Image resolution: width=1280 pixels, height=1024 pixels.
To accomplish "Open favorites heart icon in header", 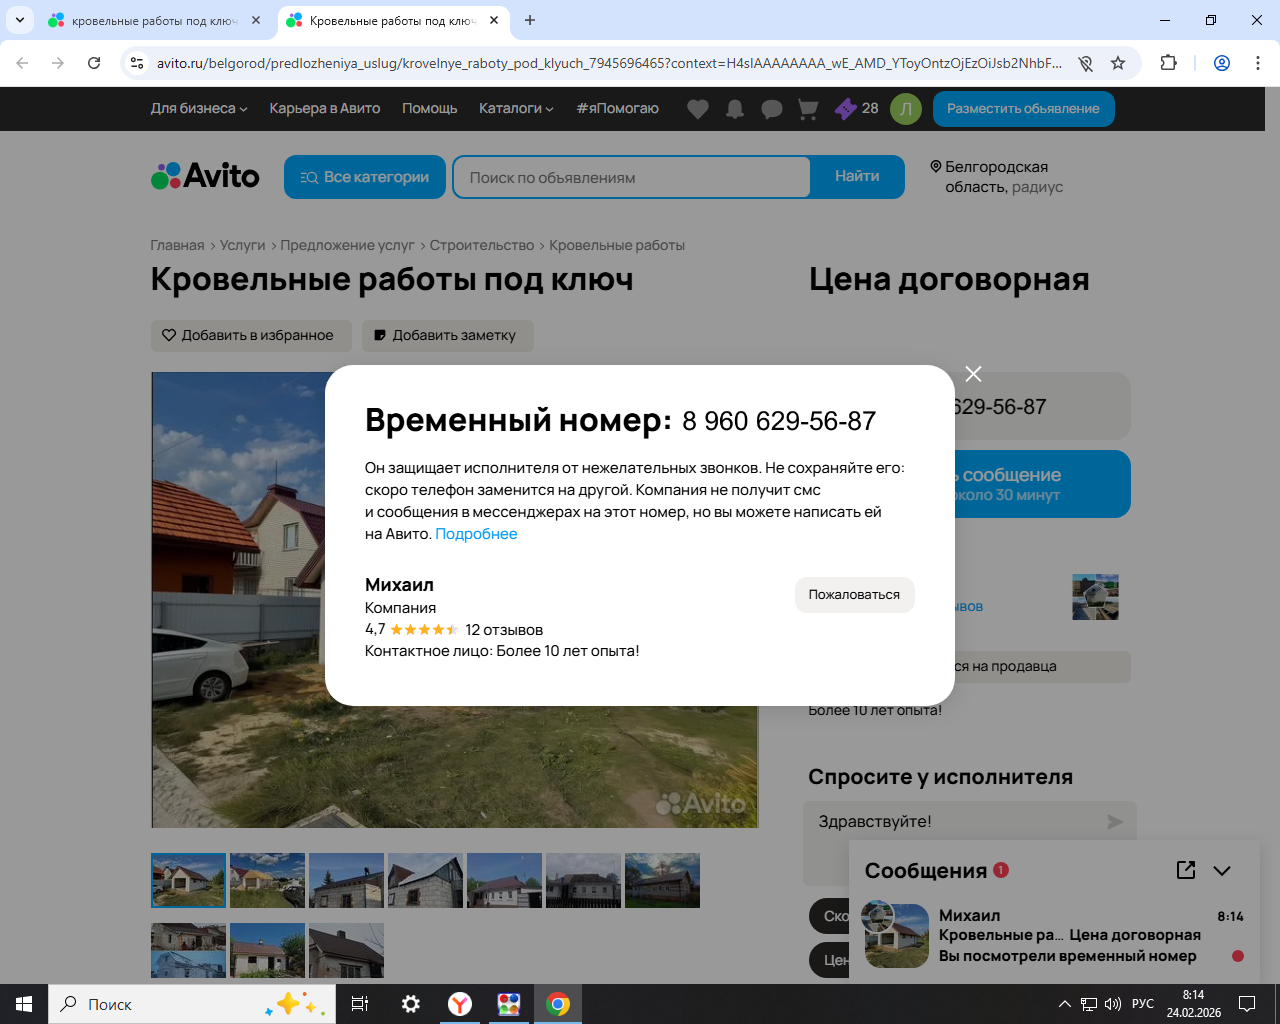I will coord(698,109).
